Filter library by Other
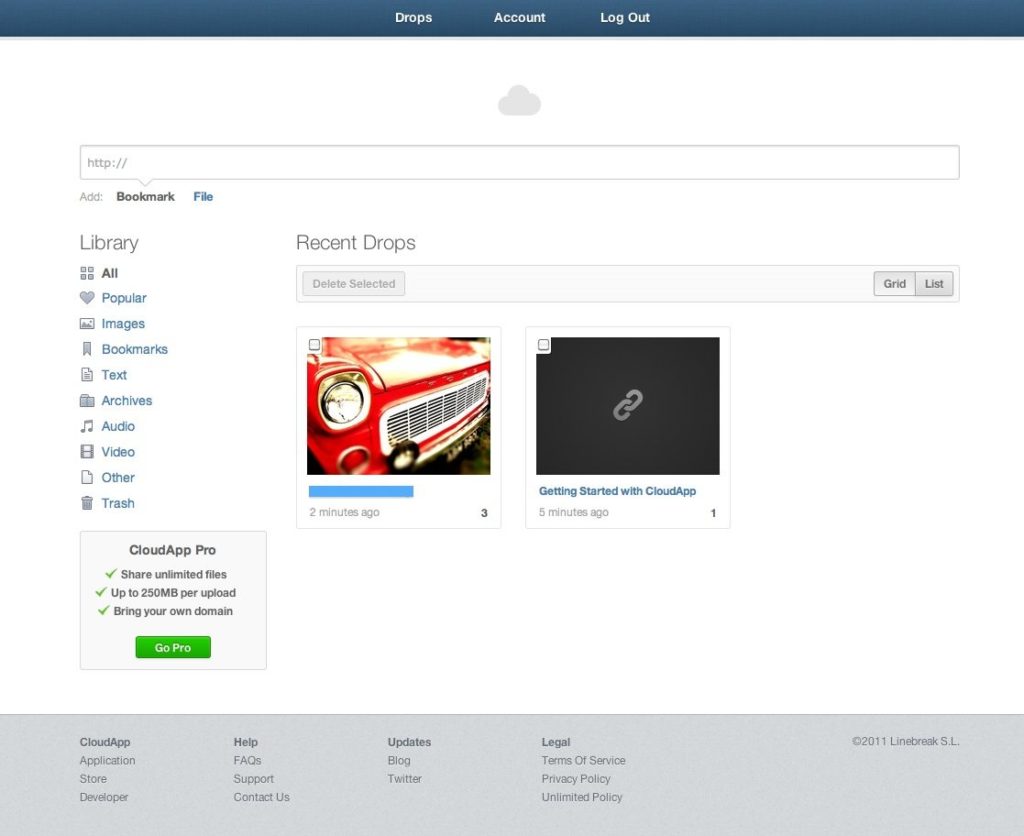The width and height of the screenshot is (1024, 836). click(118, 477)
